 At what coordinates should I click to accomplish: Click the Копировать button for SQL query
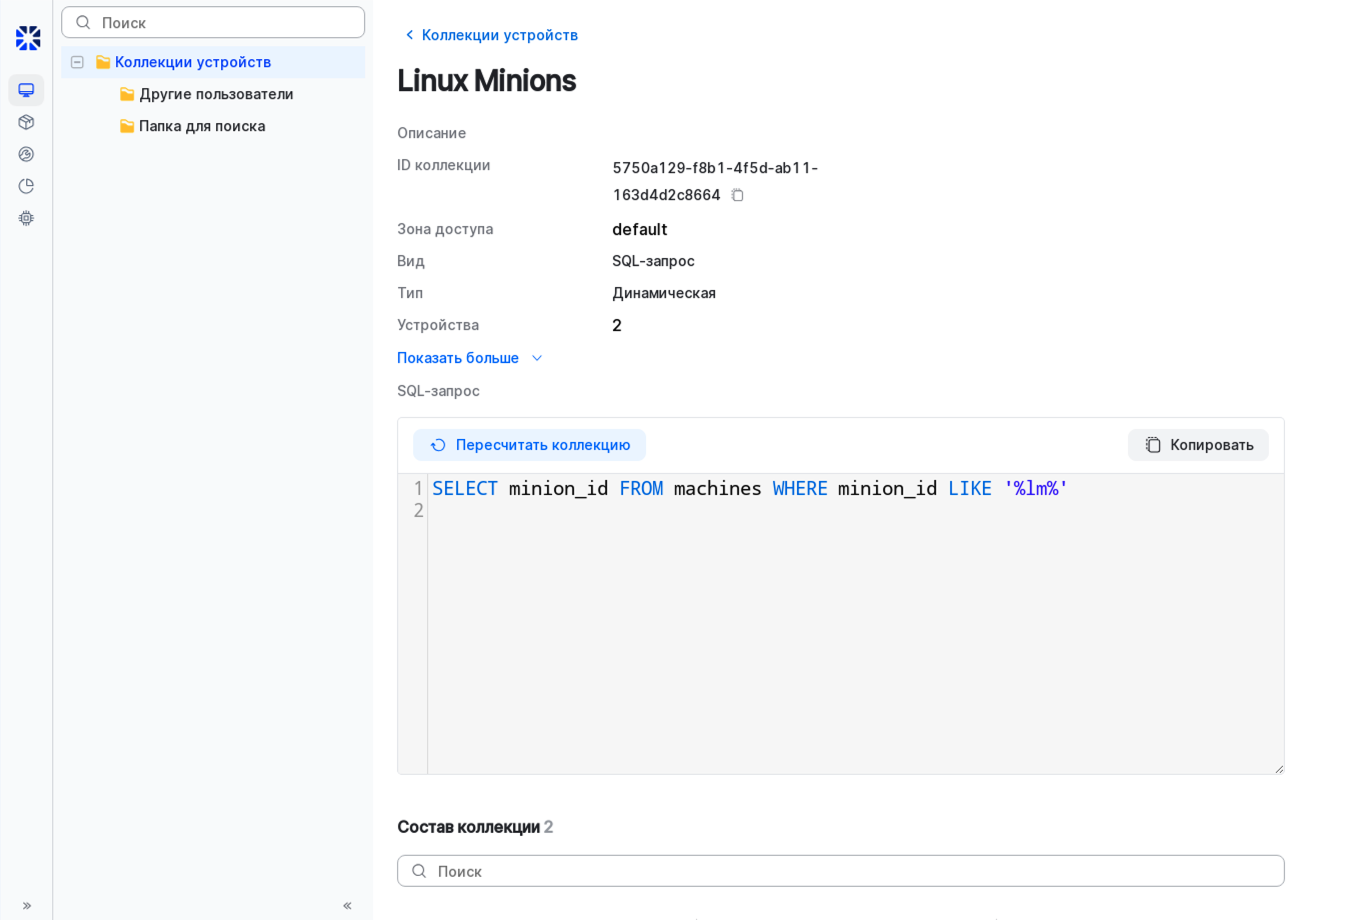[1198, 445]
